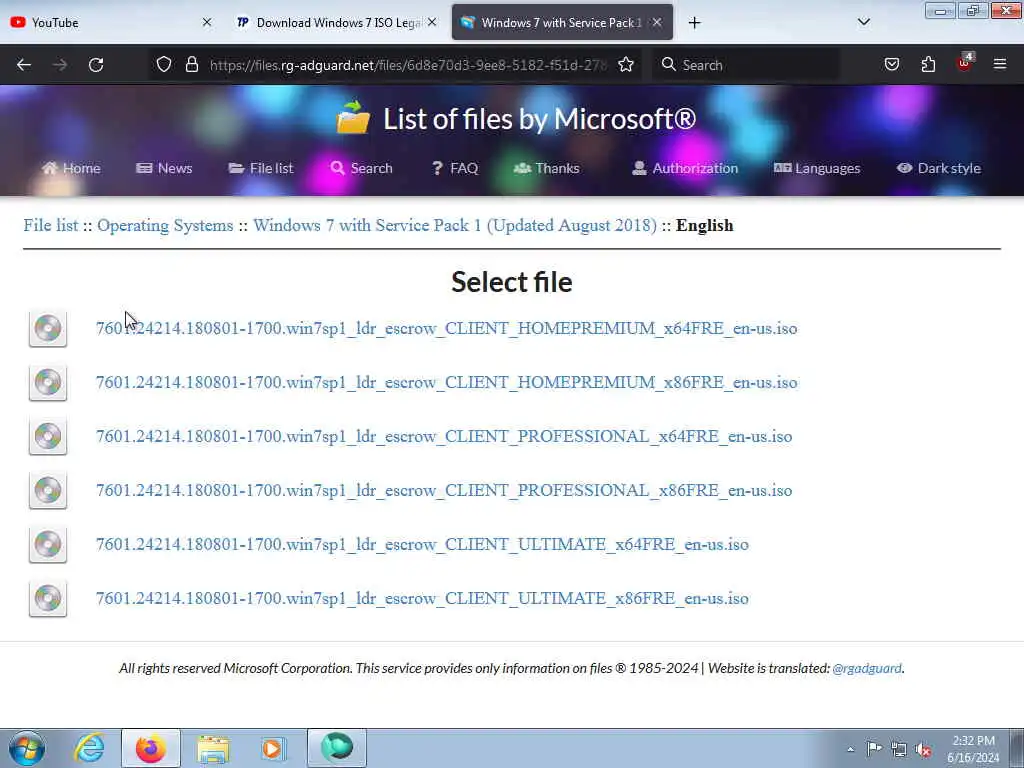Open Windows Explorer from taskbar
Viewport: 1024px width, 768px height.
coord(213,748)
